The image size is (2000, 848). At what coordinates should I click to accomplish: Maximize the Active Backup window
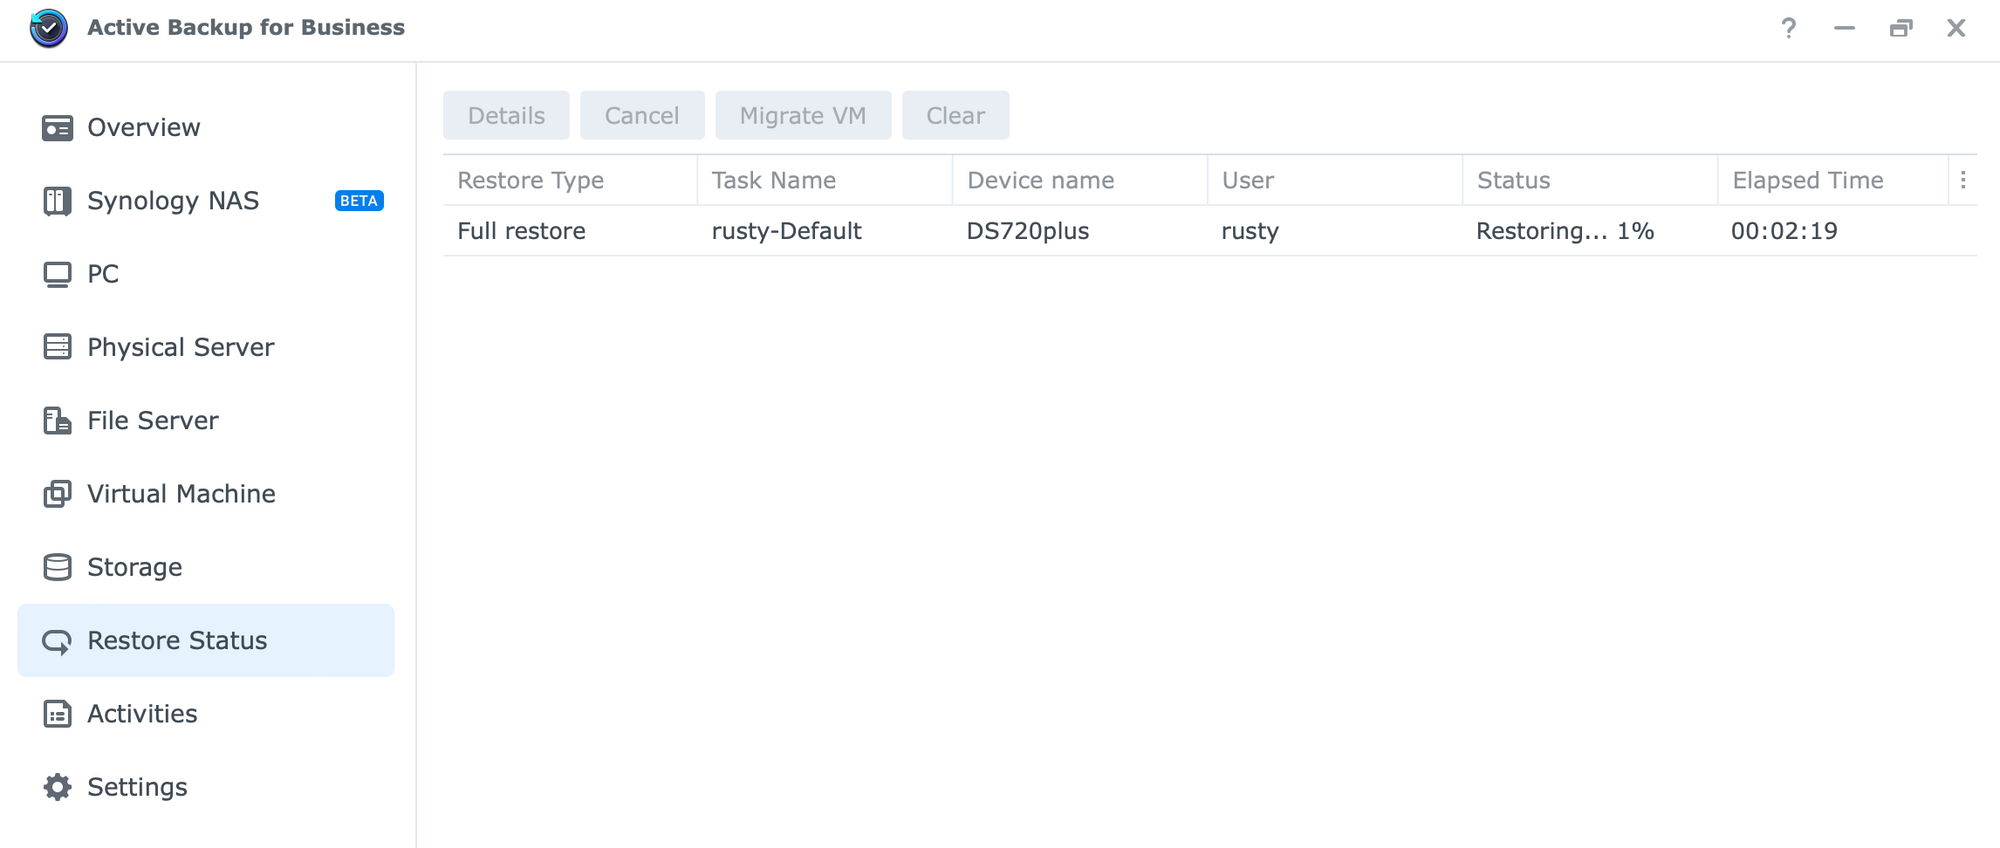coord(1901,28)
